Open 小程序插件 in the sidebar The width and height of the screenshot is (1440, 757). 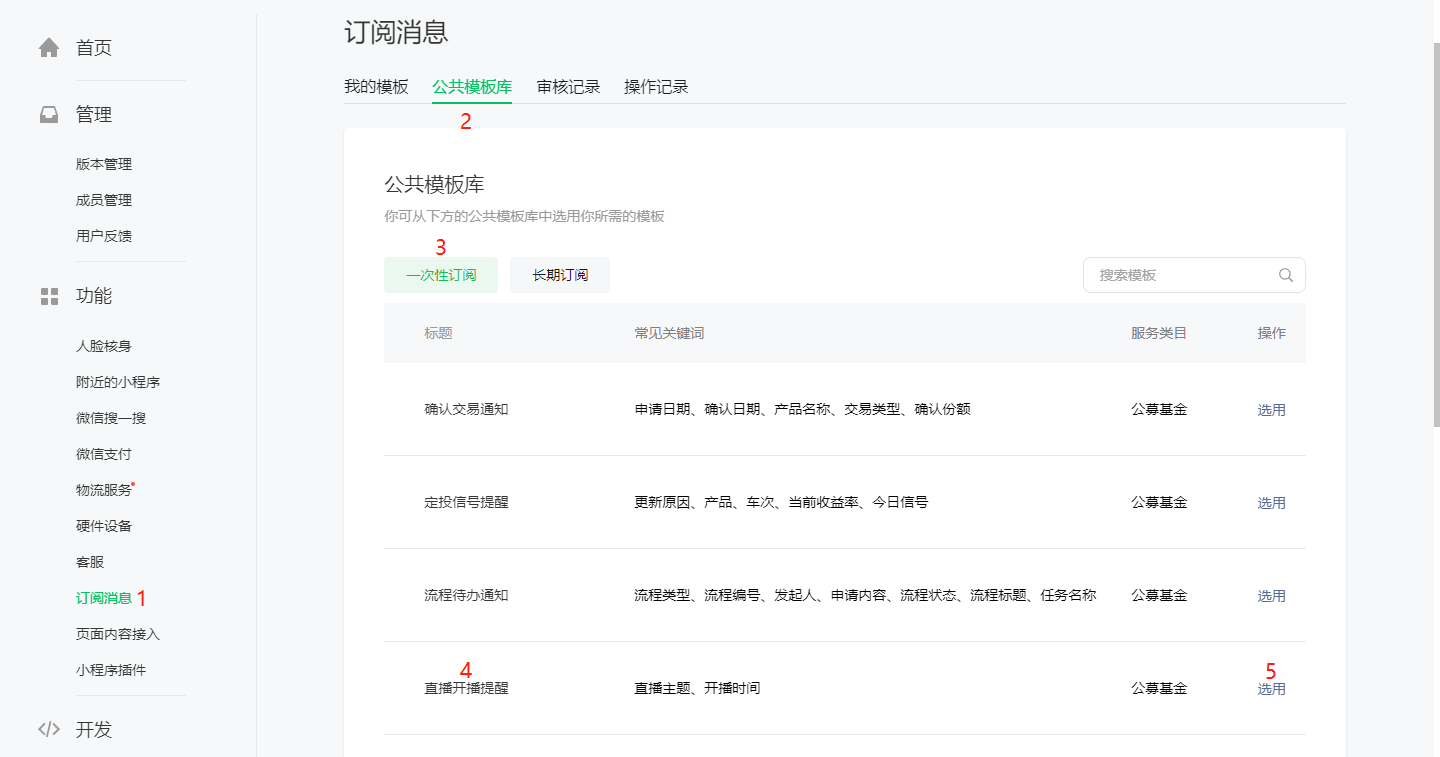tap(111, 670)
